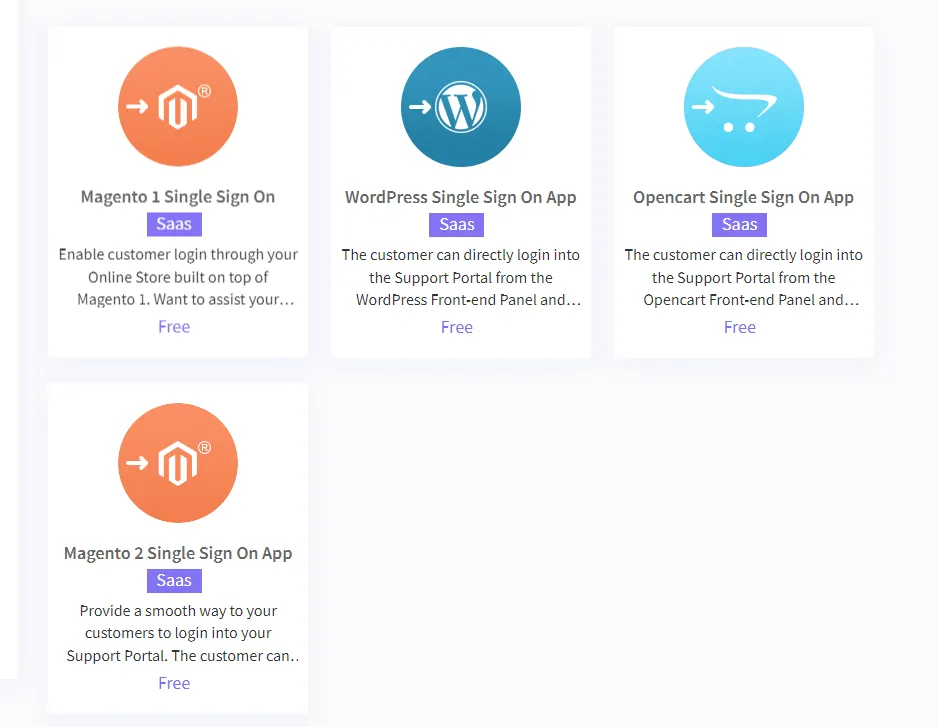Screen dimensions: 938x727
Task: Select Saas badge under Magento 2 Single Sign On App
Action: [174, 580]
